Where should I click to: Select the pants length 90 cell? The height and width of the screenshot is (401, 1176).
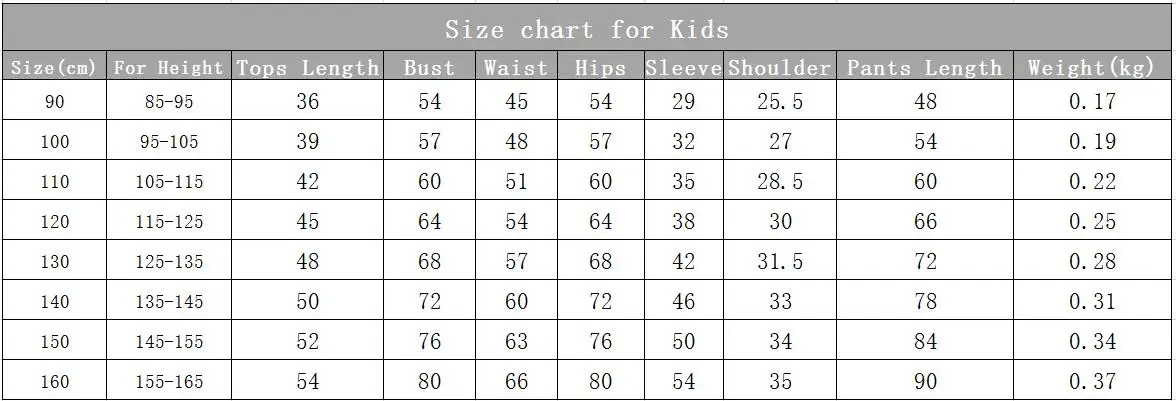coord(925,382)
